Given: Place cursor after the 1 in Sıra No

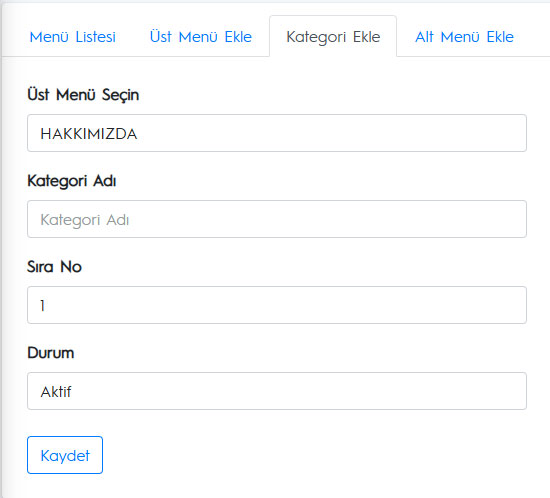Looking at the screenshot, I should click(x=47, y=305).
